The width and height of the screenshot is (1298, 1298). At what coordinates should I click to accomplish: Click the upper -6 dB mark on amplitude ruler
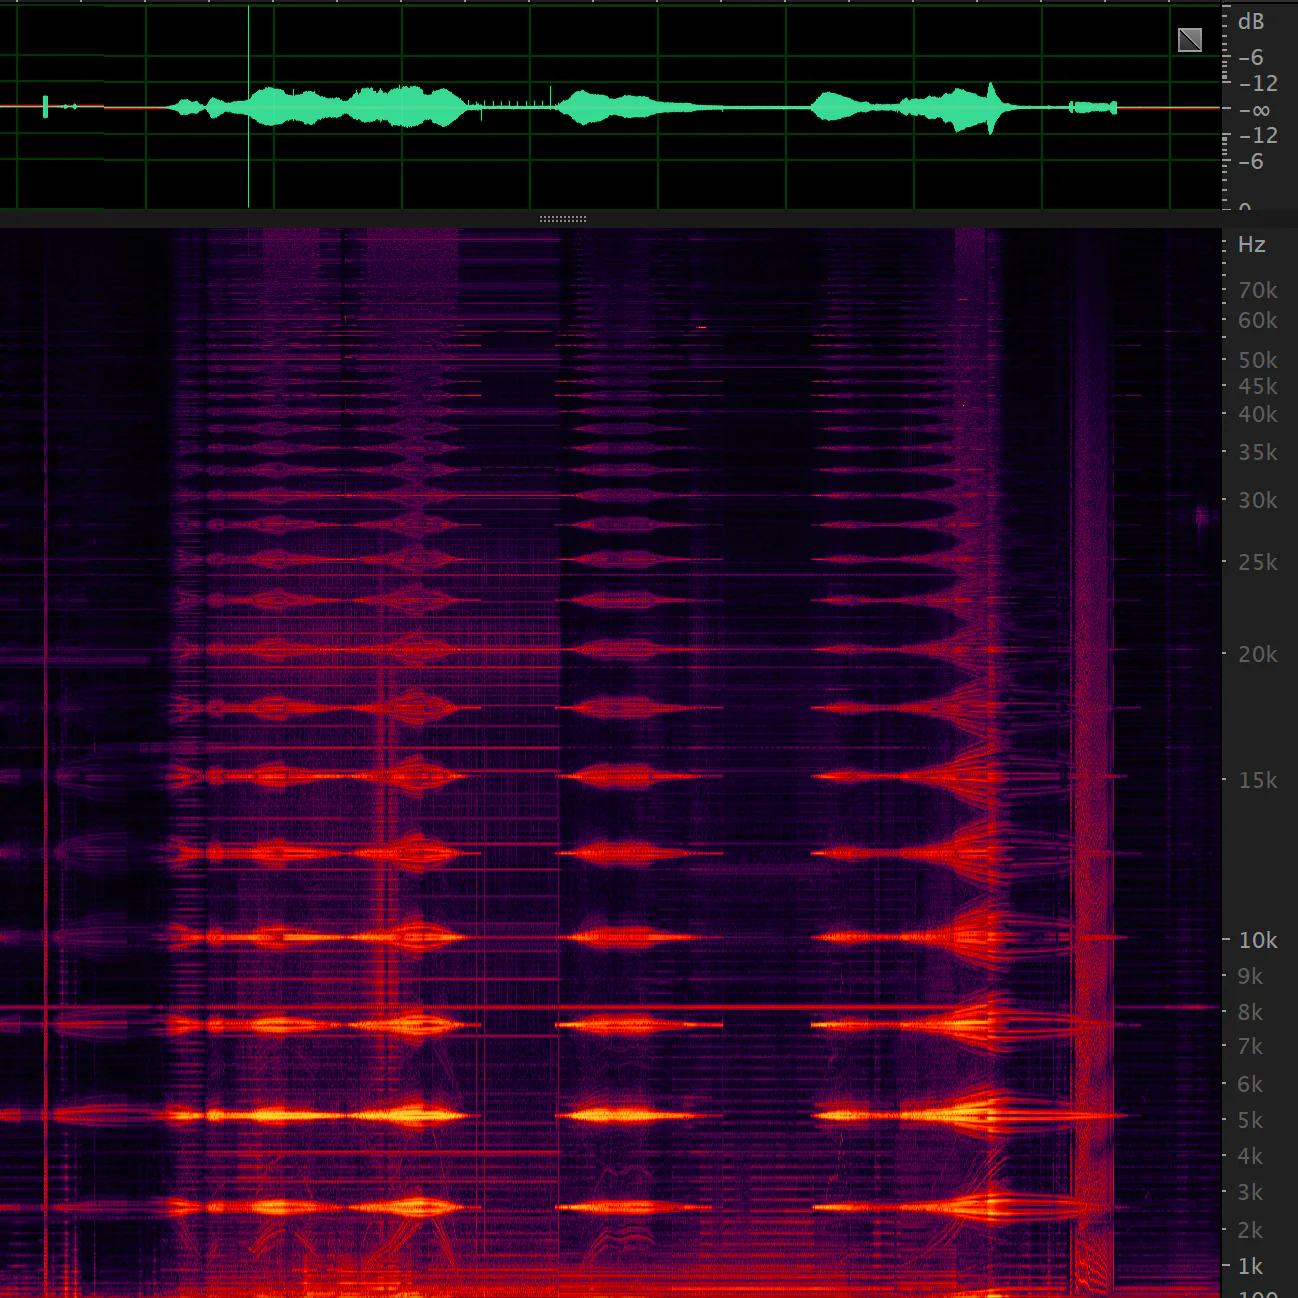click(1251, 58)
